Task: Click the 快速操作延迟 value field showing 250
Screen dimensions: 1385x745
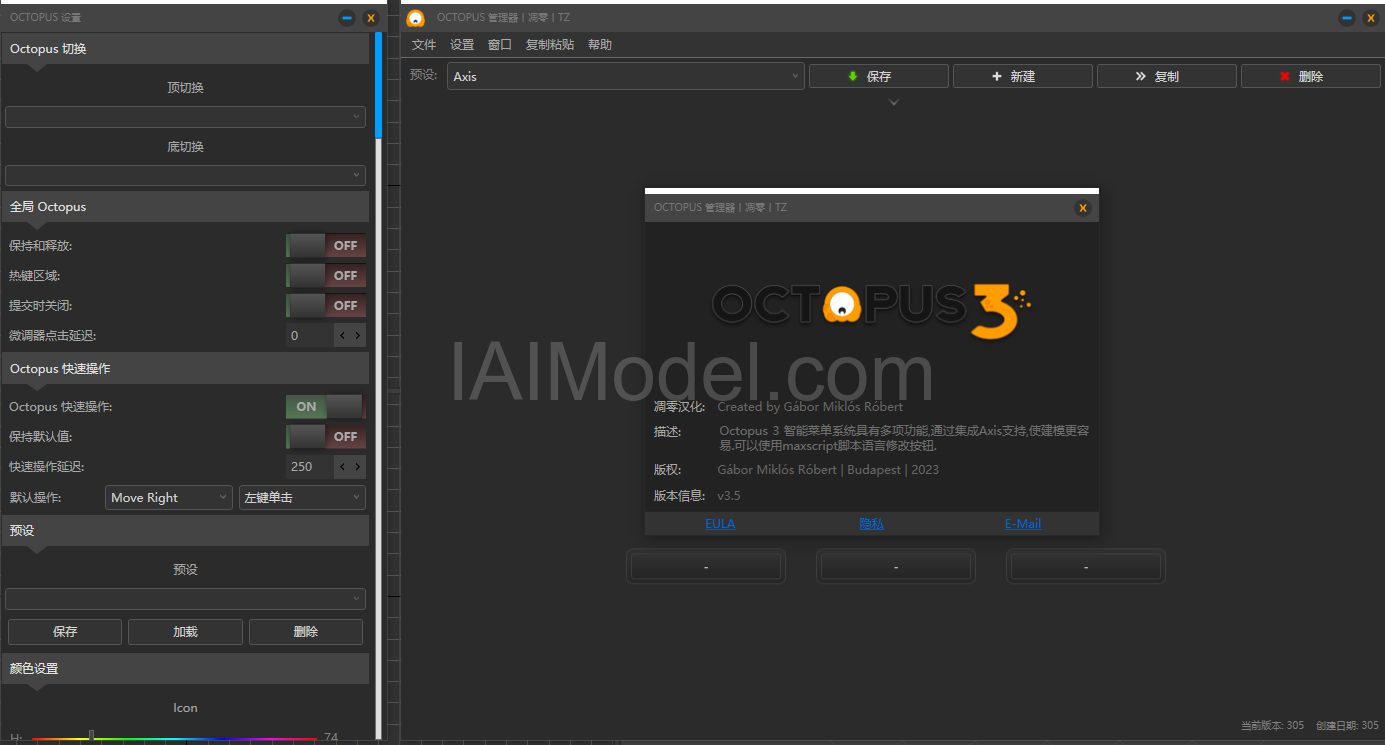Action: [310, 467]
